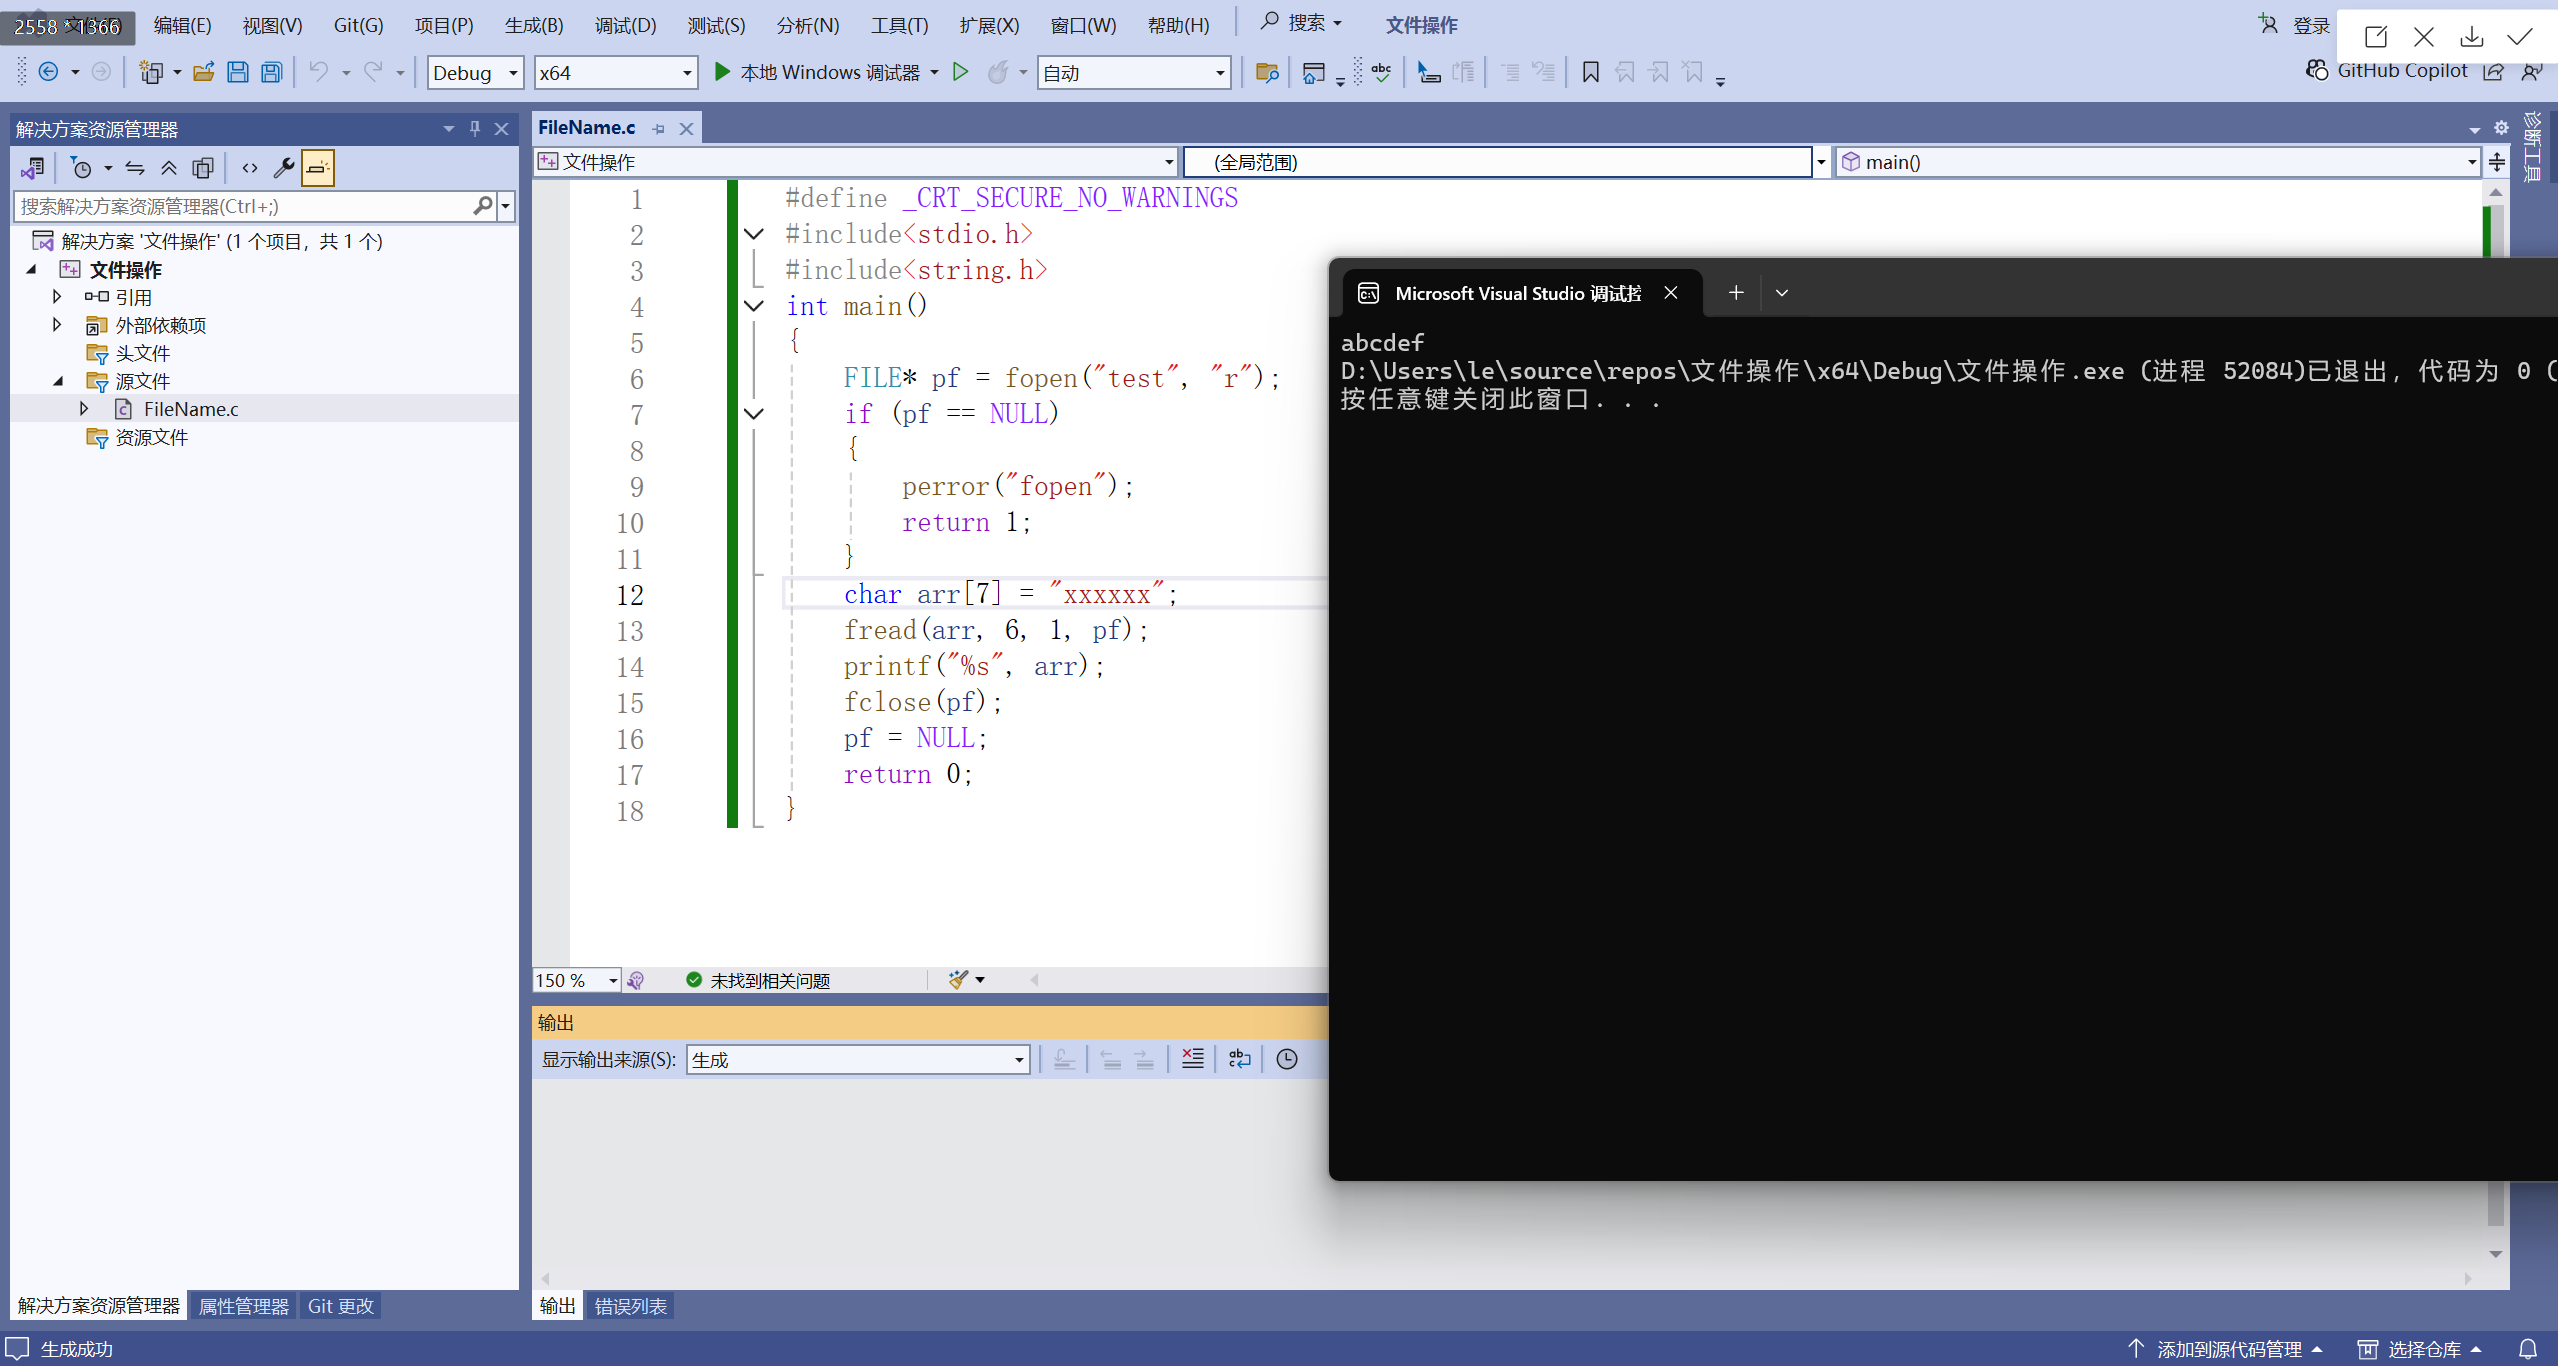The height and width of the screenshot is (1366, 2558).
Task: Click the search magnifier in Solution Explorer
Action: click(x=483, y=206)
